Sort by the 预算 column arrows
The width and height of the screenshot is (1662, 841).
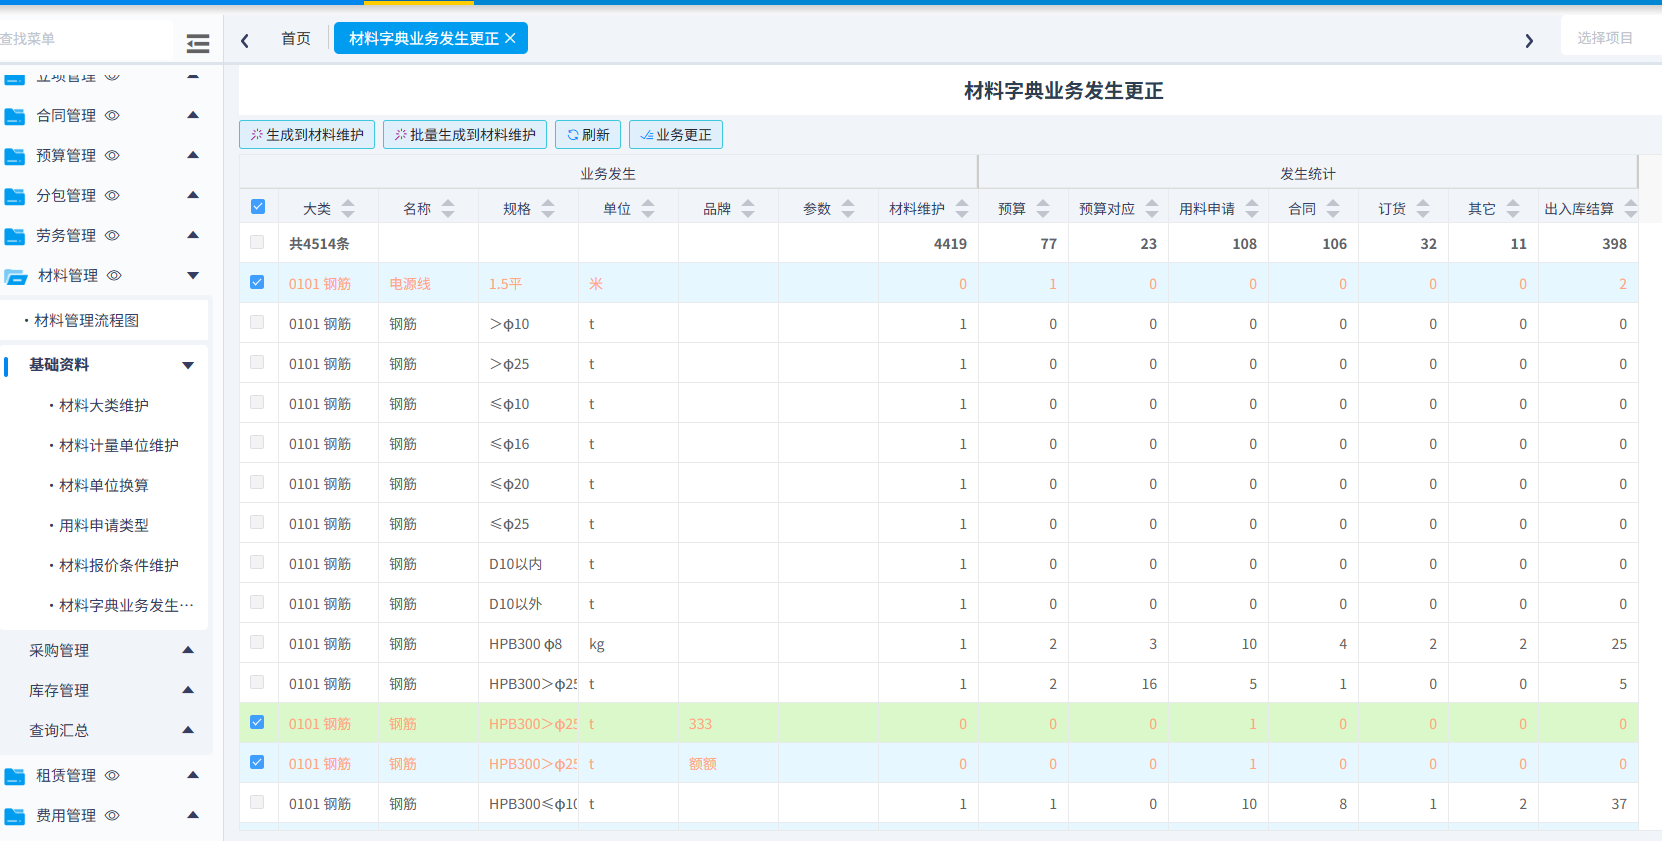pos(1043,208)
